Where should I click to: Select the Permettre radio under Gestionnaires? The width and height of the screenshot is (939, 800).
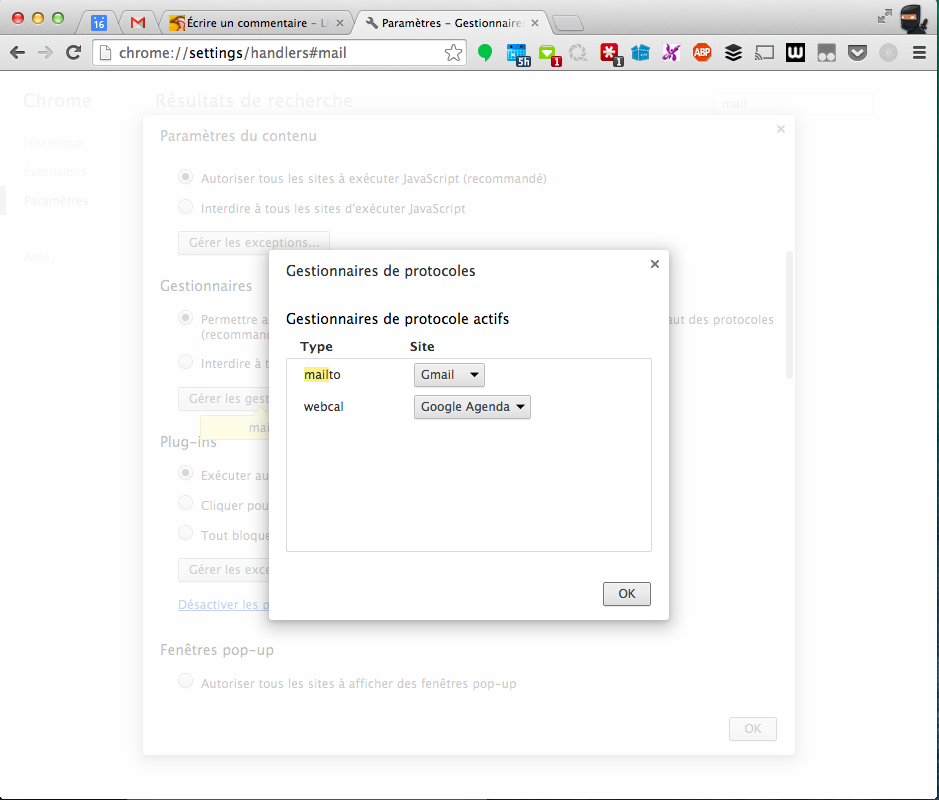(186, 318)
